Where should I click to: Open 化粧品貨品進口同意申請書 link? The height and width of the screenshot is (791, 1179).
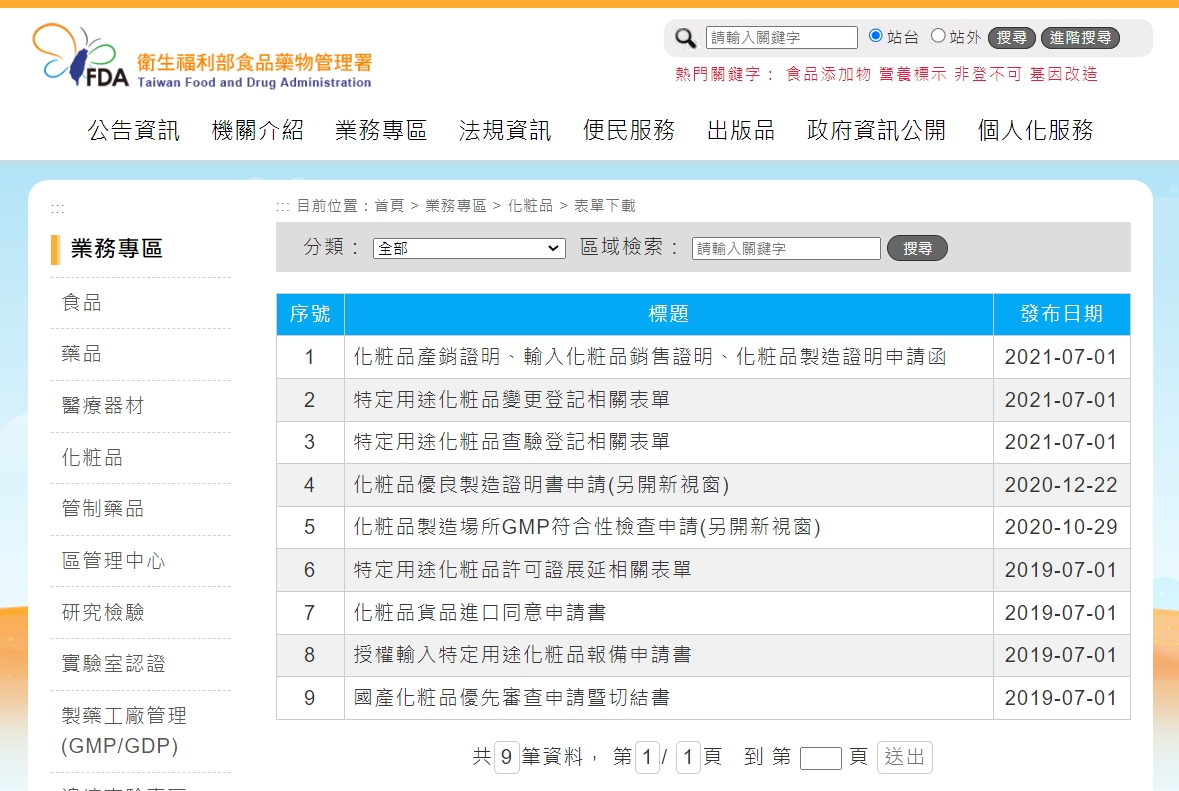tap(479, 612)
